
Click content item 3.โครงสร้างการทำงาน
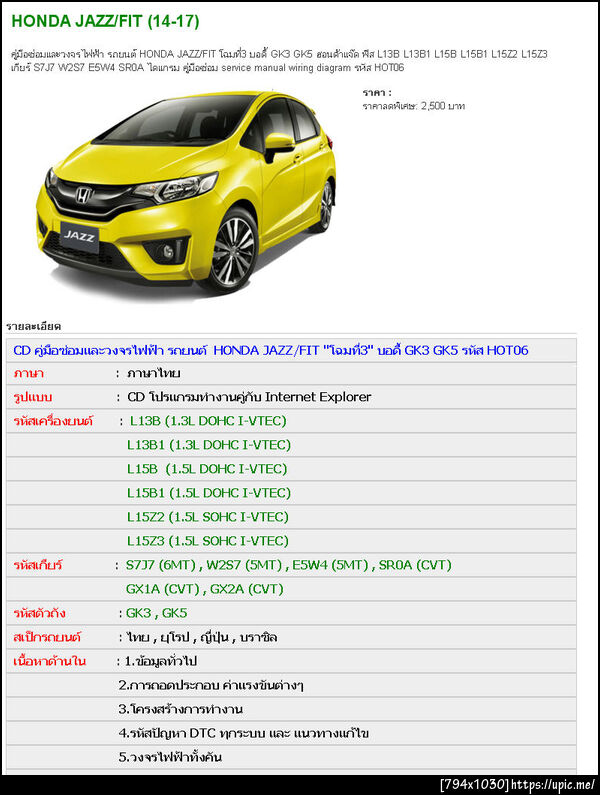click(x=181, y=709)
